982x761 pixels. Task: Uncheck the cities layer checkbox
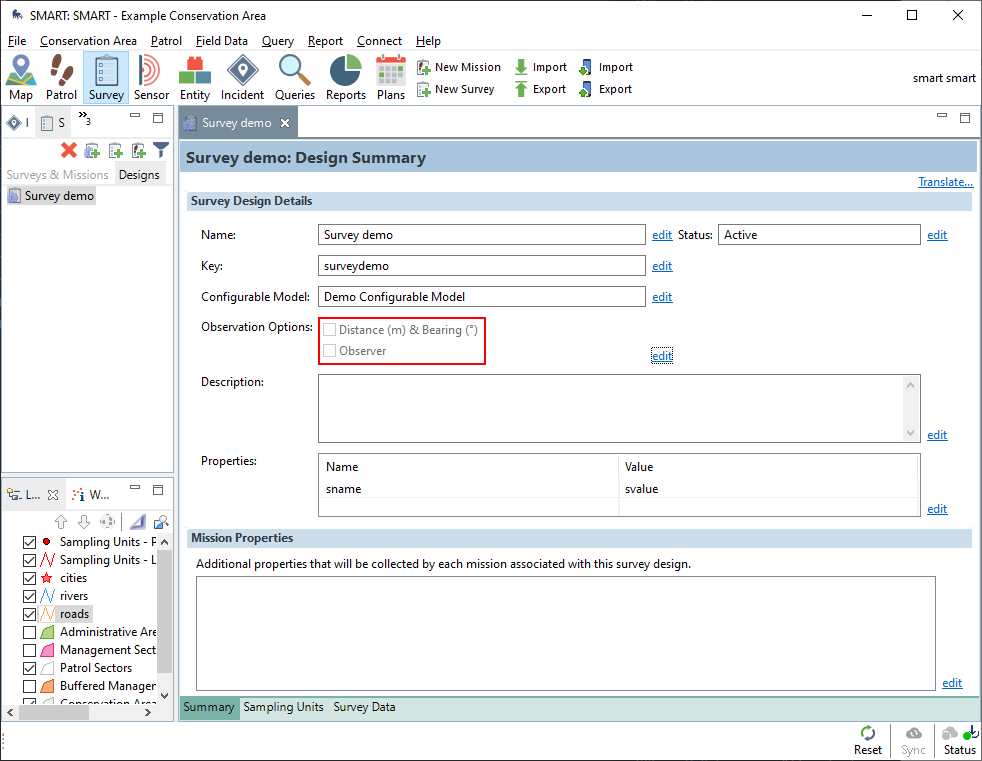[x=29, y=578]
